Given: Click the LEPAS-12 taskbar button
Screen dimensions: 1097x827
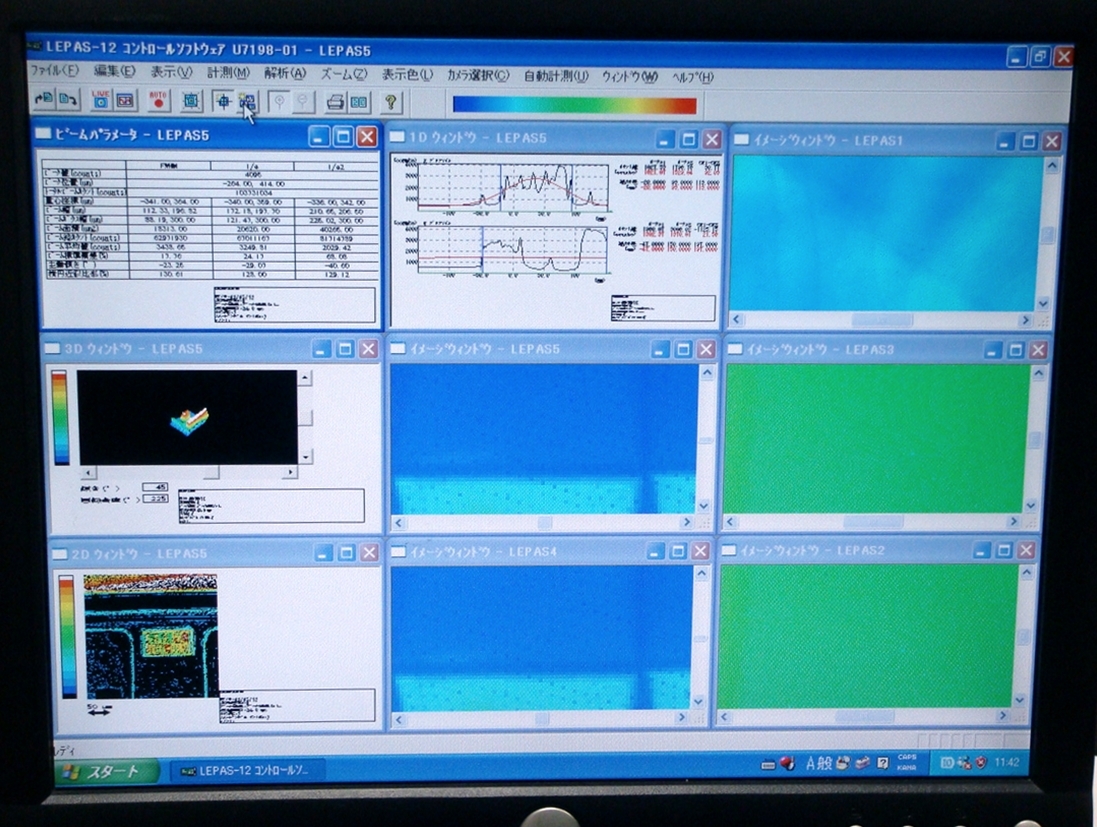Looking at the screenshot, I should (x=248, y=771).
